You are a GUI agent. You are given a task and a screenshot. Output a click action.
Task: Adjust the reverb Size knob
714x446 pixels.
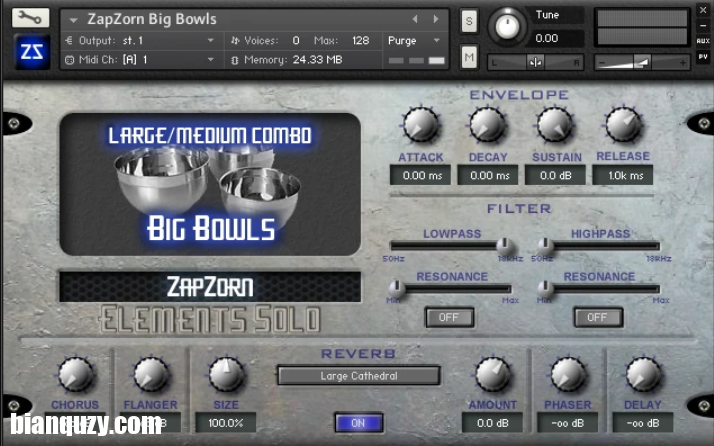click(226, 375)
